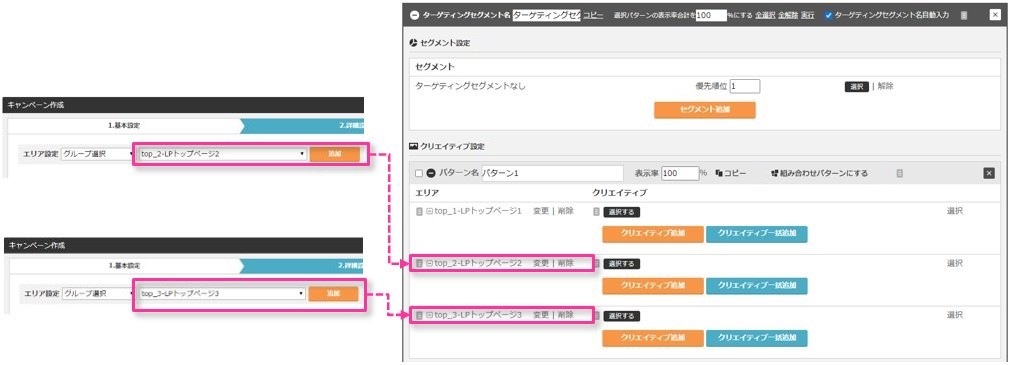Screen dimensions: 1011x365
Task: Toggle ターゲティングセグメント名自動入力 checkbox
Action: point(829,15)
